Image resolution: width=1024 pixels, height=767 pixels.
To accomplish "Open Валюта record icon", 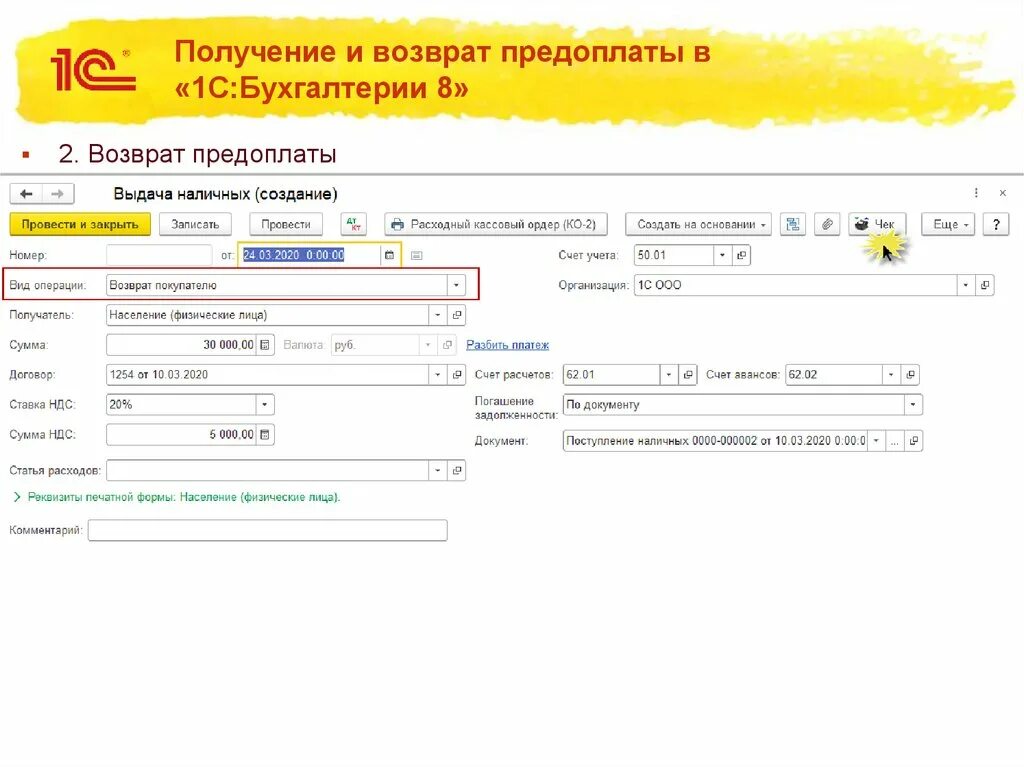I will 447,345.
